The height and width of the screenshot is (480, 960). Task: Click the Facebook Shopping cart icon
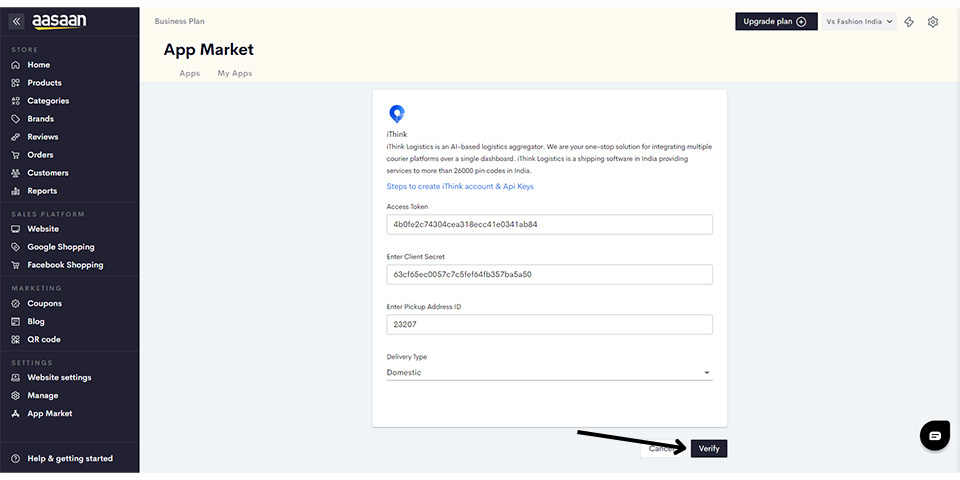click(16, 265)
